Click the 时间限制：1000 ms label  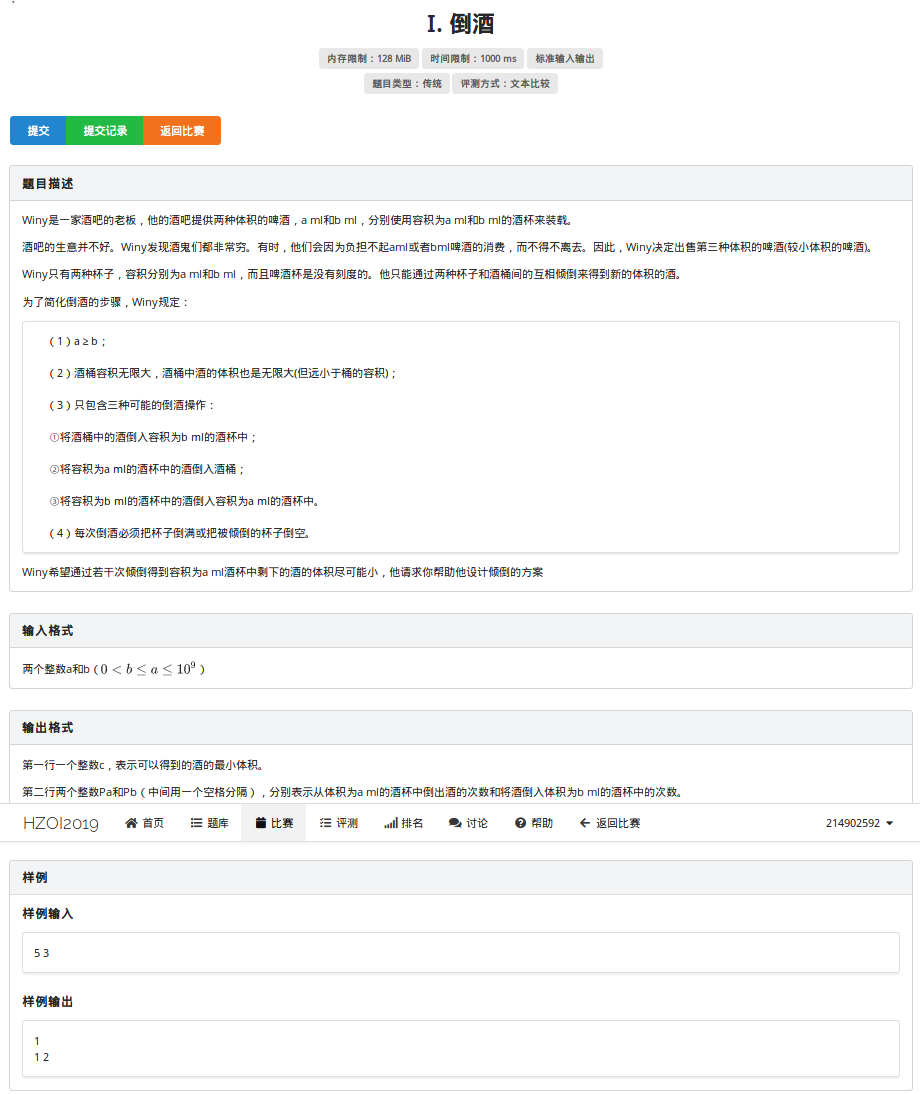(473, 59)
